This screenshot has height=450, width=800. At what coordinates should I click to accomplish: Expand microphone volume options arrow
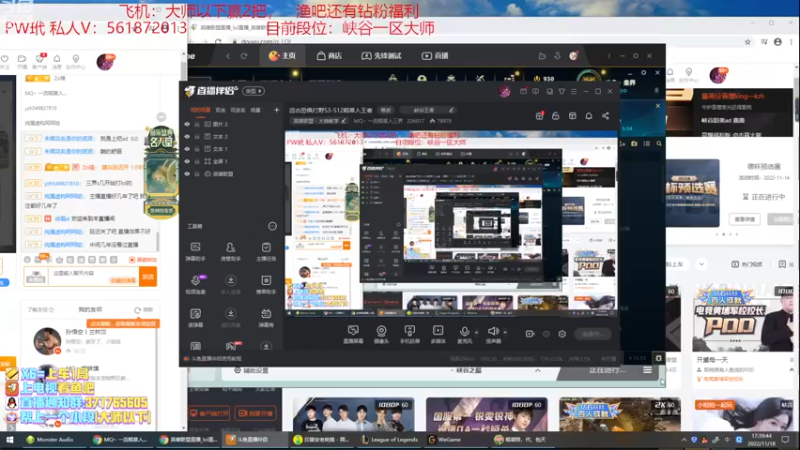(x=477, y=332)
